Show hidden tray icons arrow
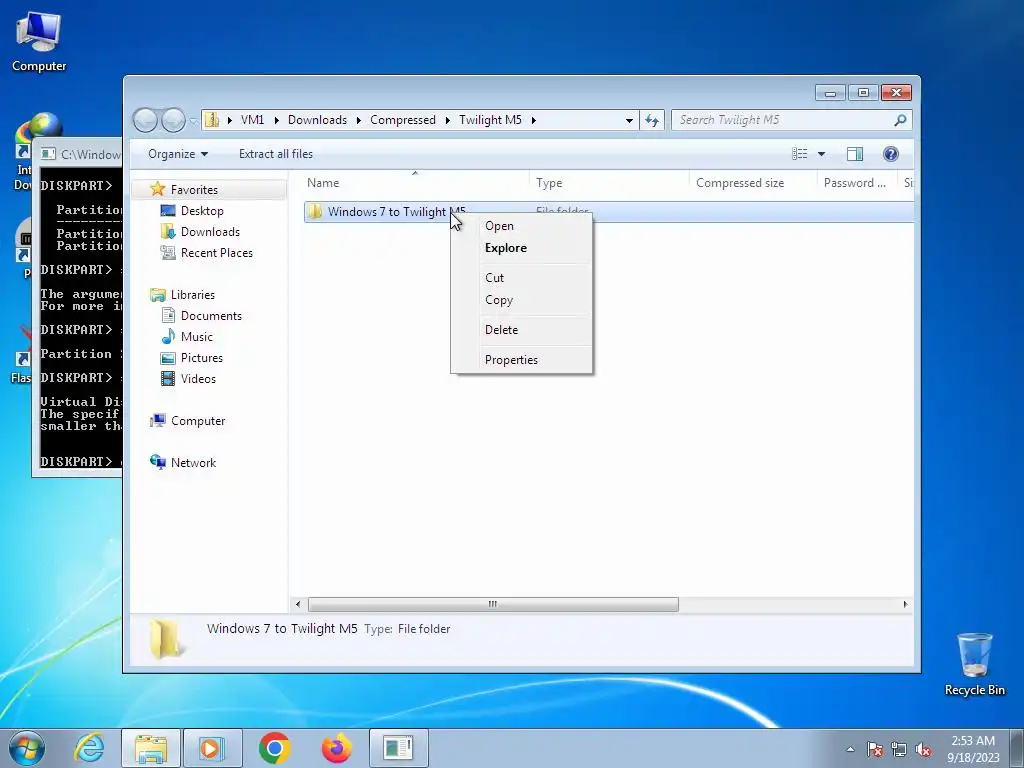This screenshot has width=1024, height=768. [x=850, y=749]
